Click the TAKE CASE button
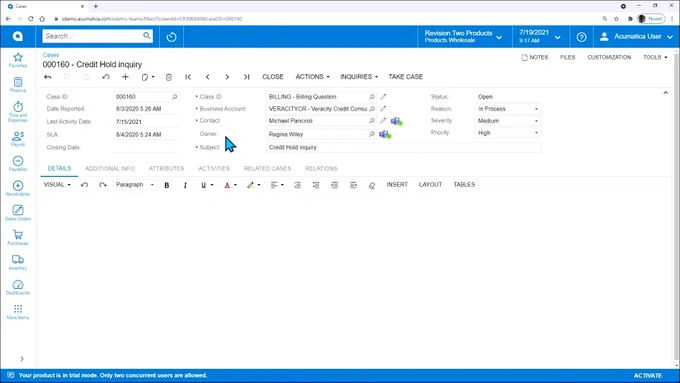The width and height of the screenshot is (680, 383). (405, 77)
